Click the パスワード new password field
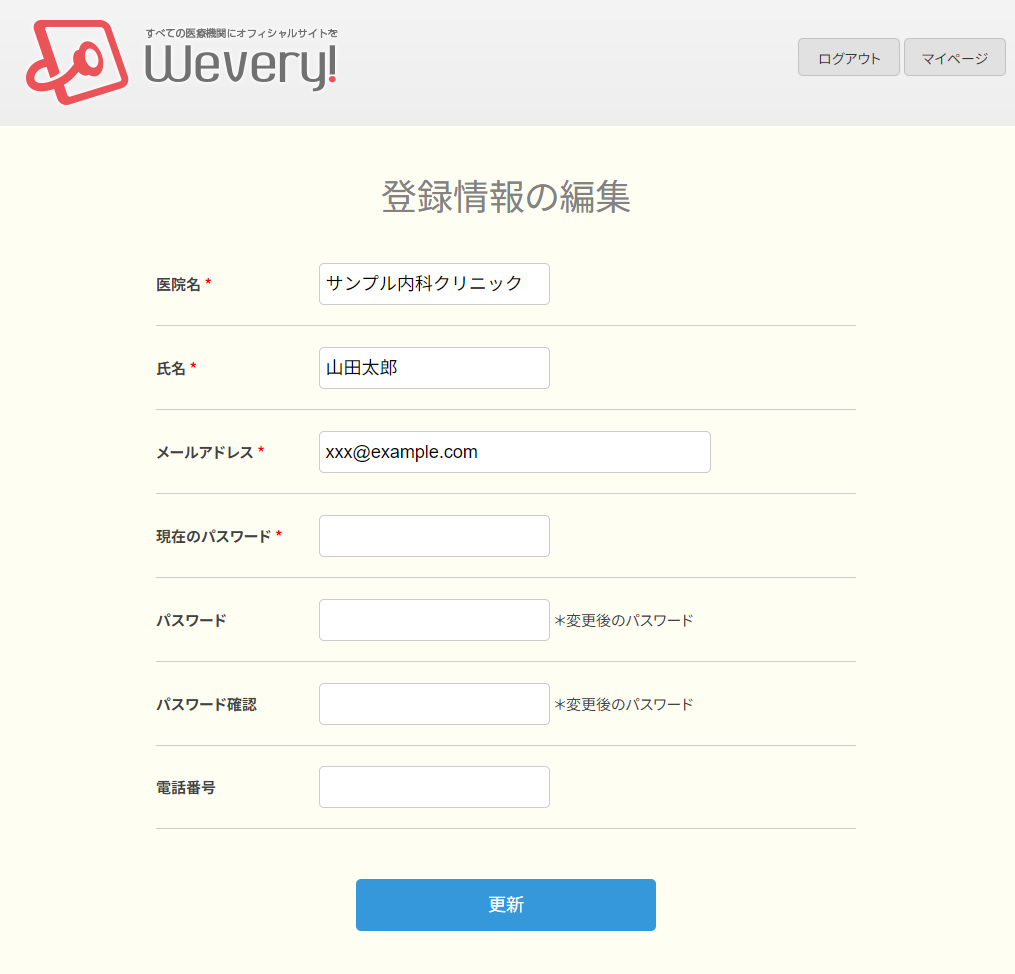1015x974 pixels. point(434,620)
